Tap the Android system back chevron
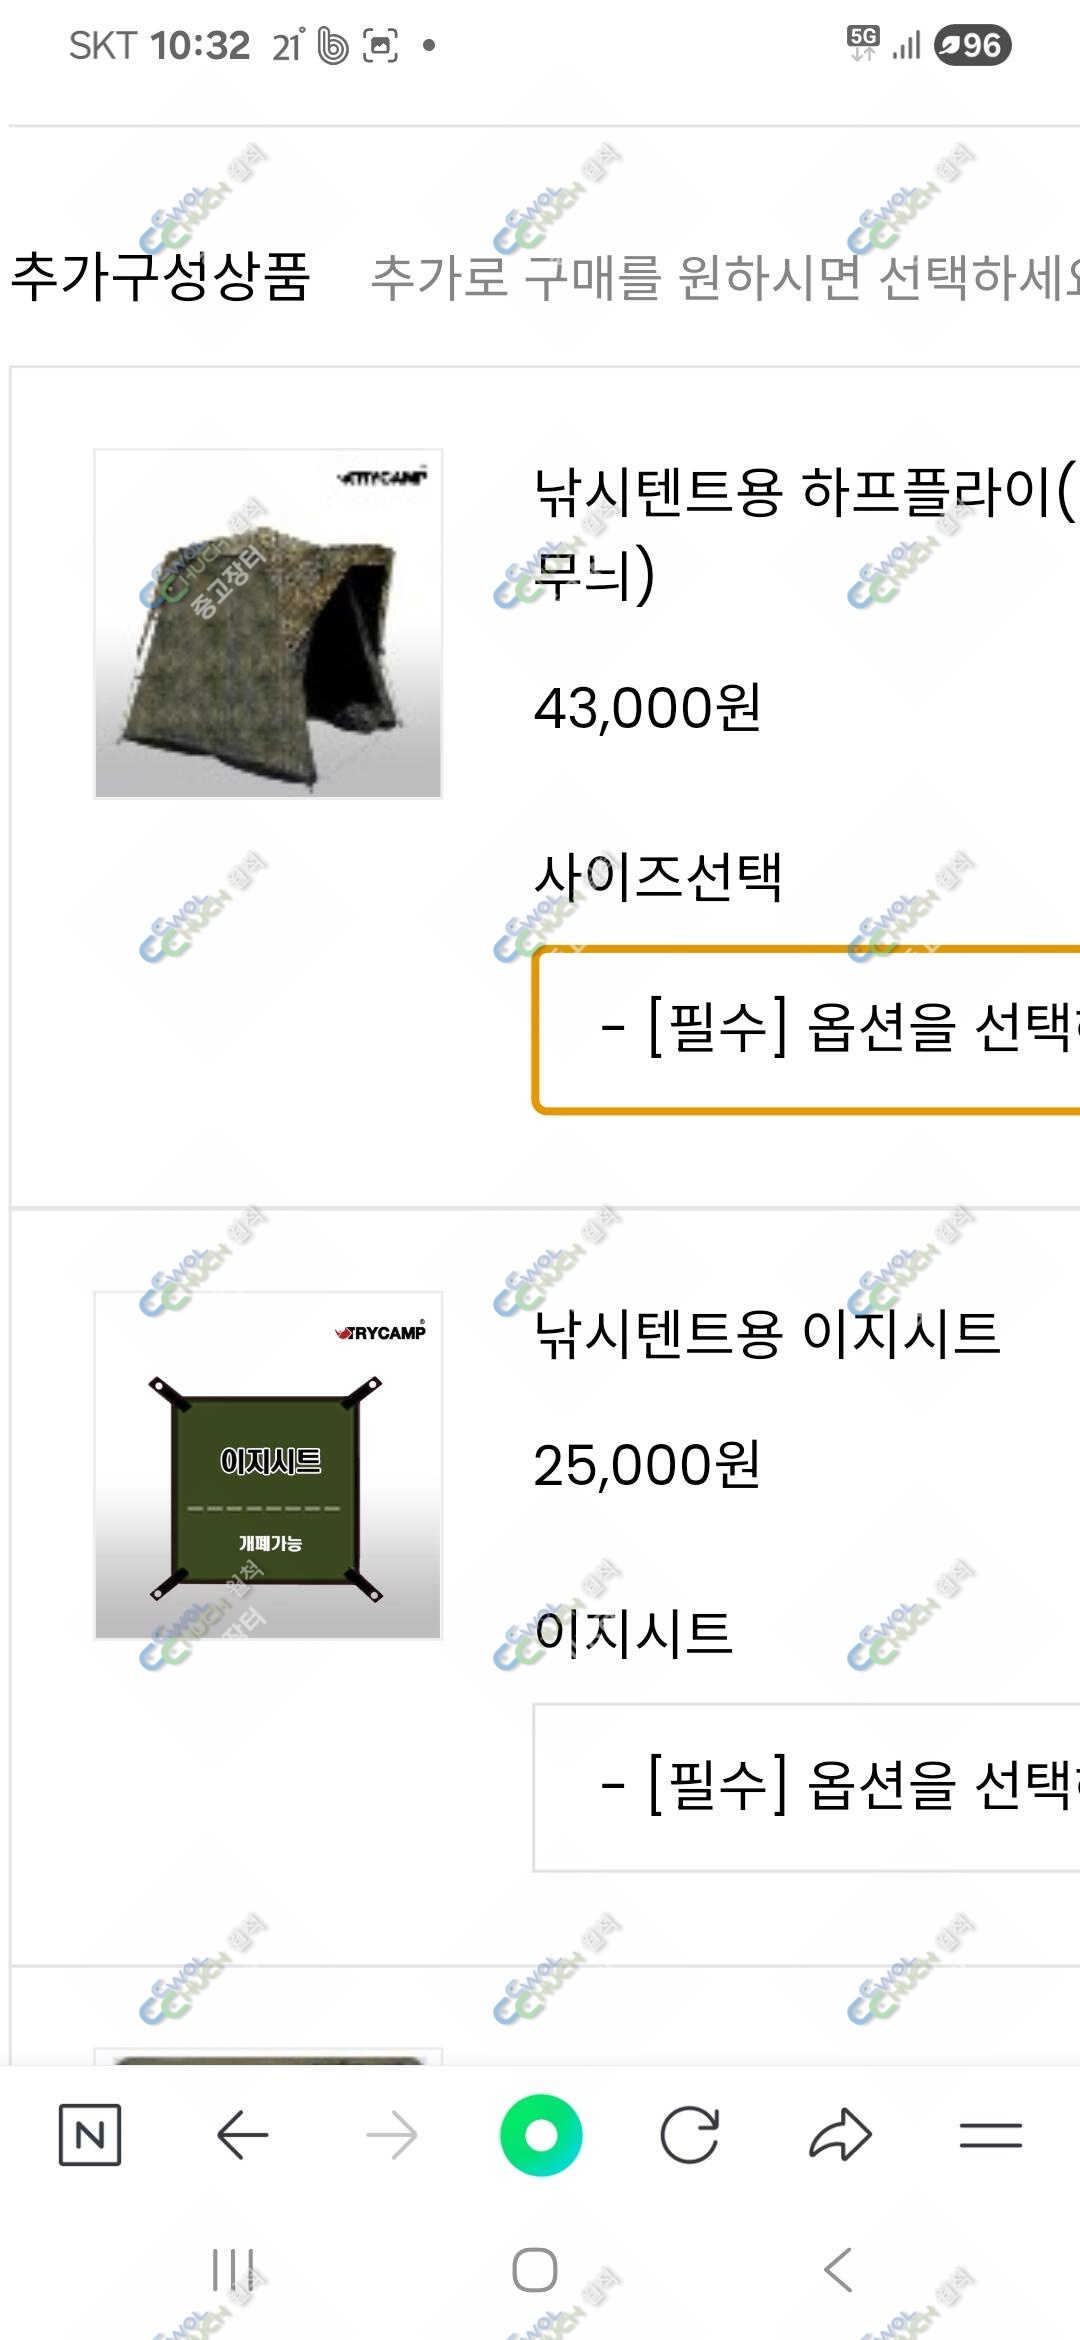The width and height of the screenshot is (1080, 2340). [x=838, y=2270]
